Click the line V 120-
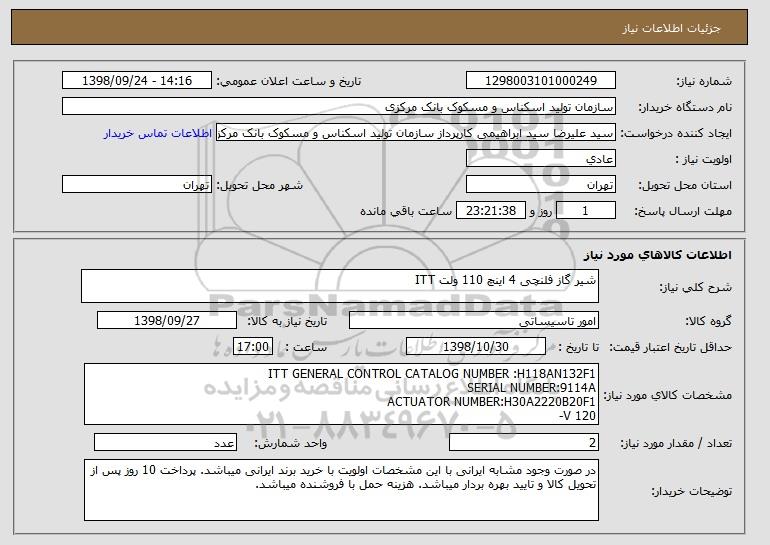770x545 pixels. tap(578, 416)
